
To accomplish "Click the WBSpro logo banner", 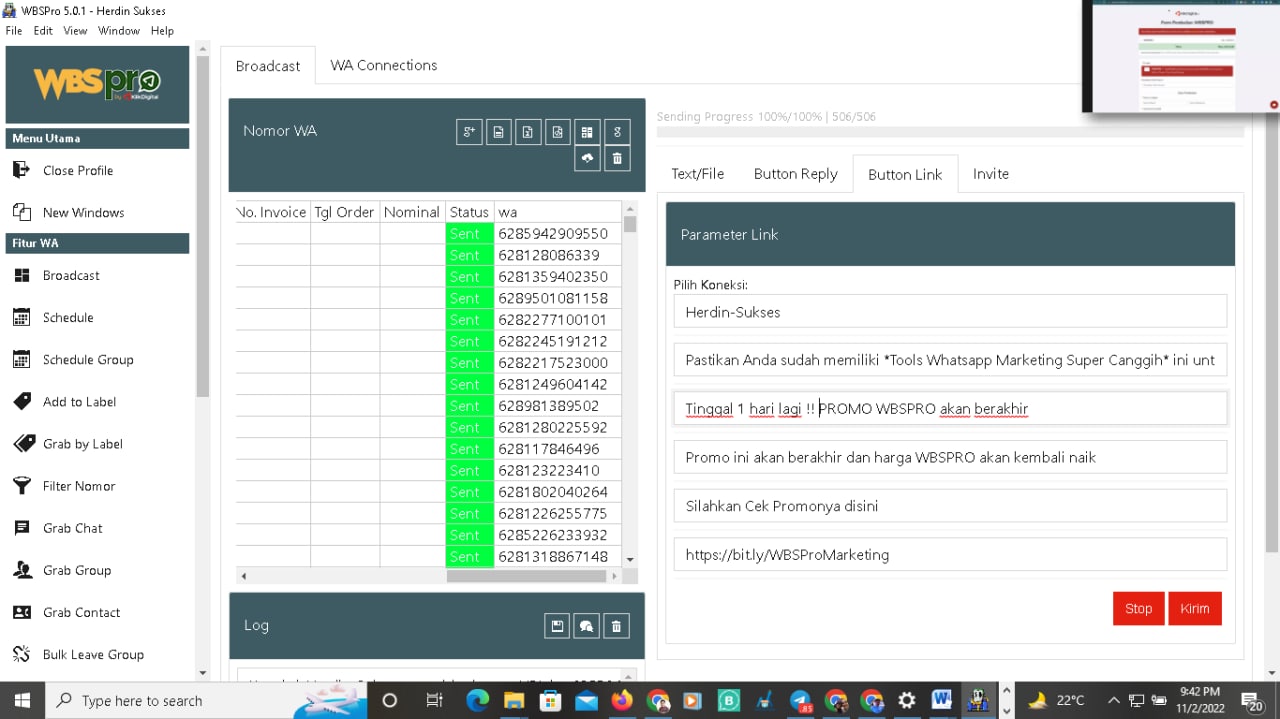I will click(x=97, y=84).
